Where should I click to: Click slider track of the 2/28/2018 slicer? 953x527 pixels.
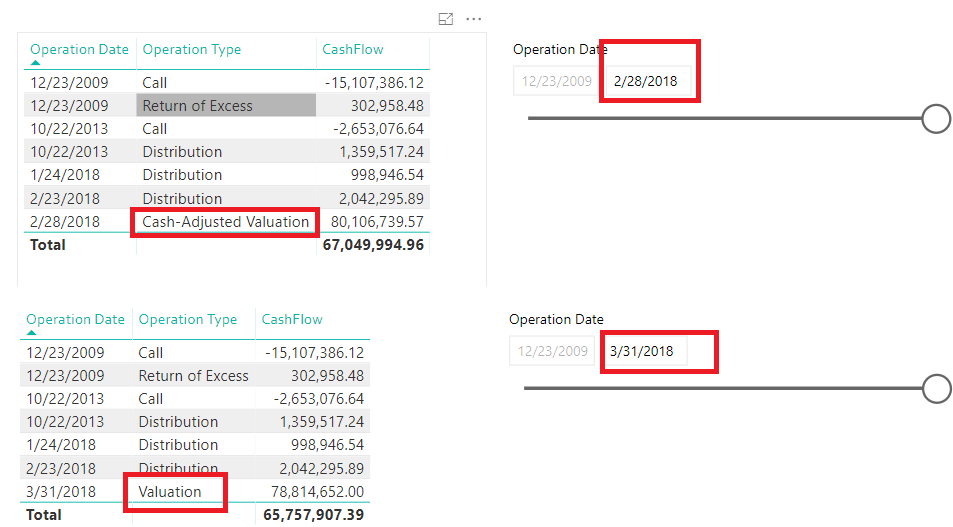(x=724, y=118)
